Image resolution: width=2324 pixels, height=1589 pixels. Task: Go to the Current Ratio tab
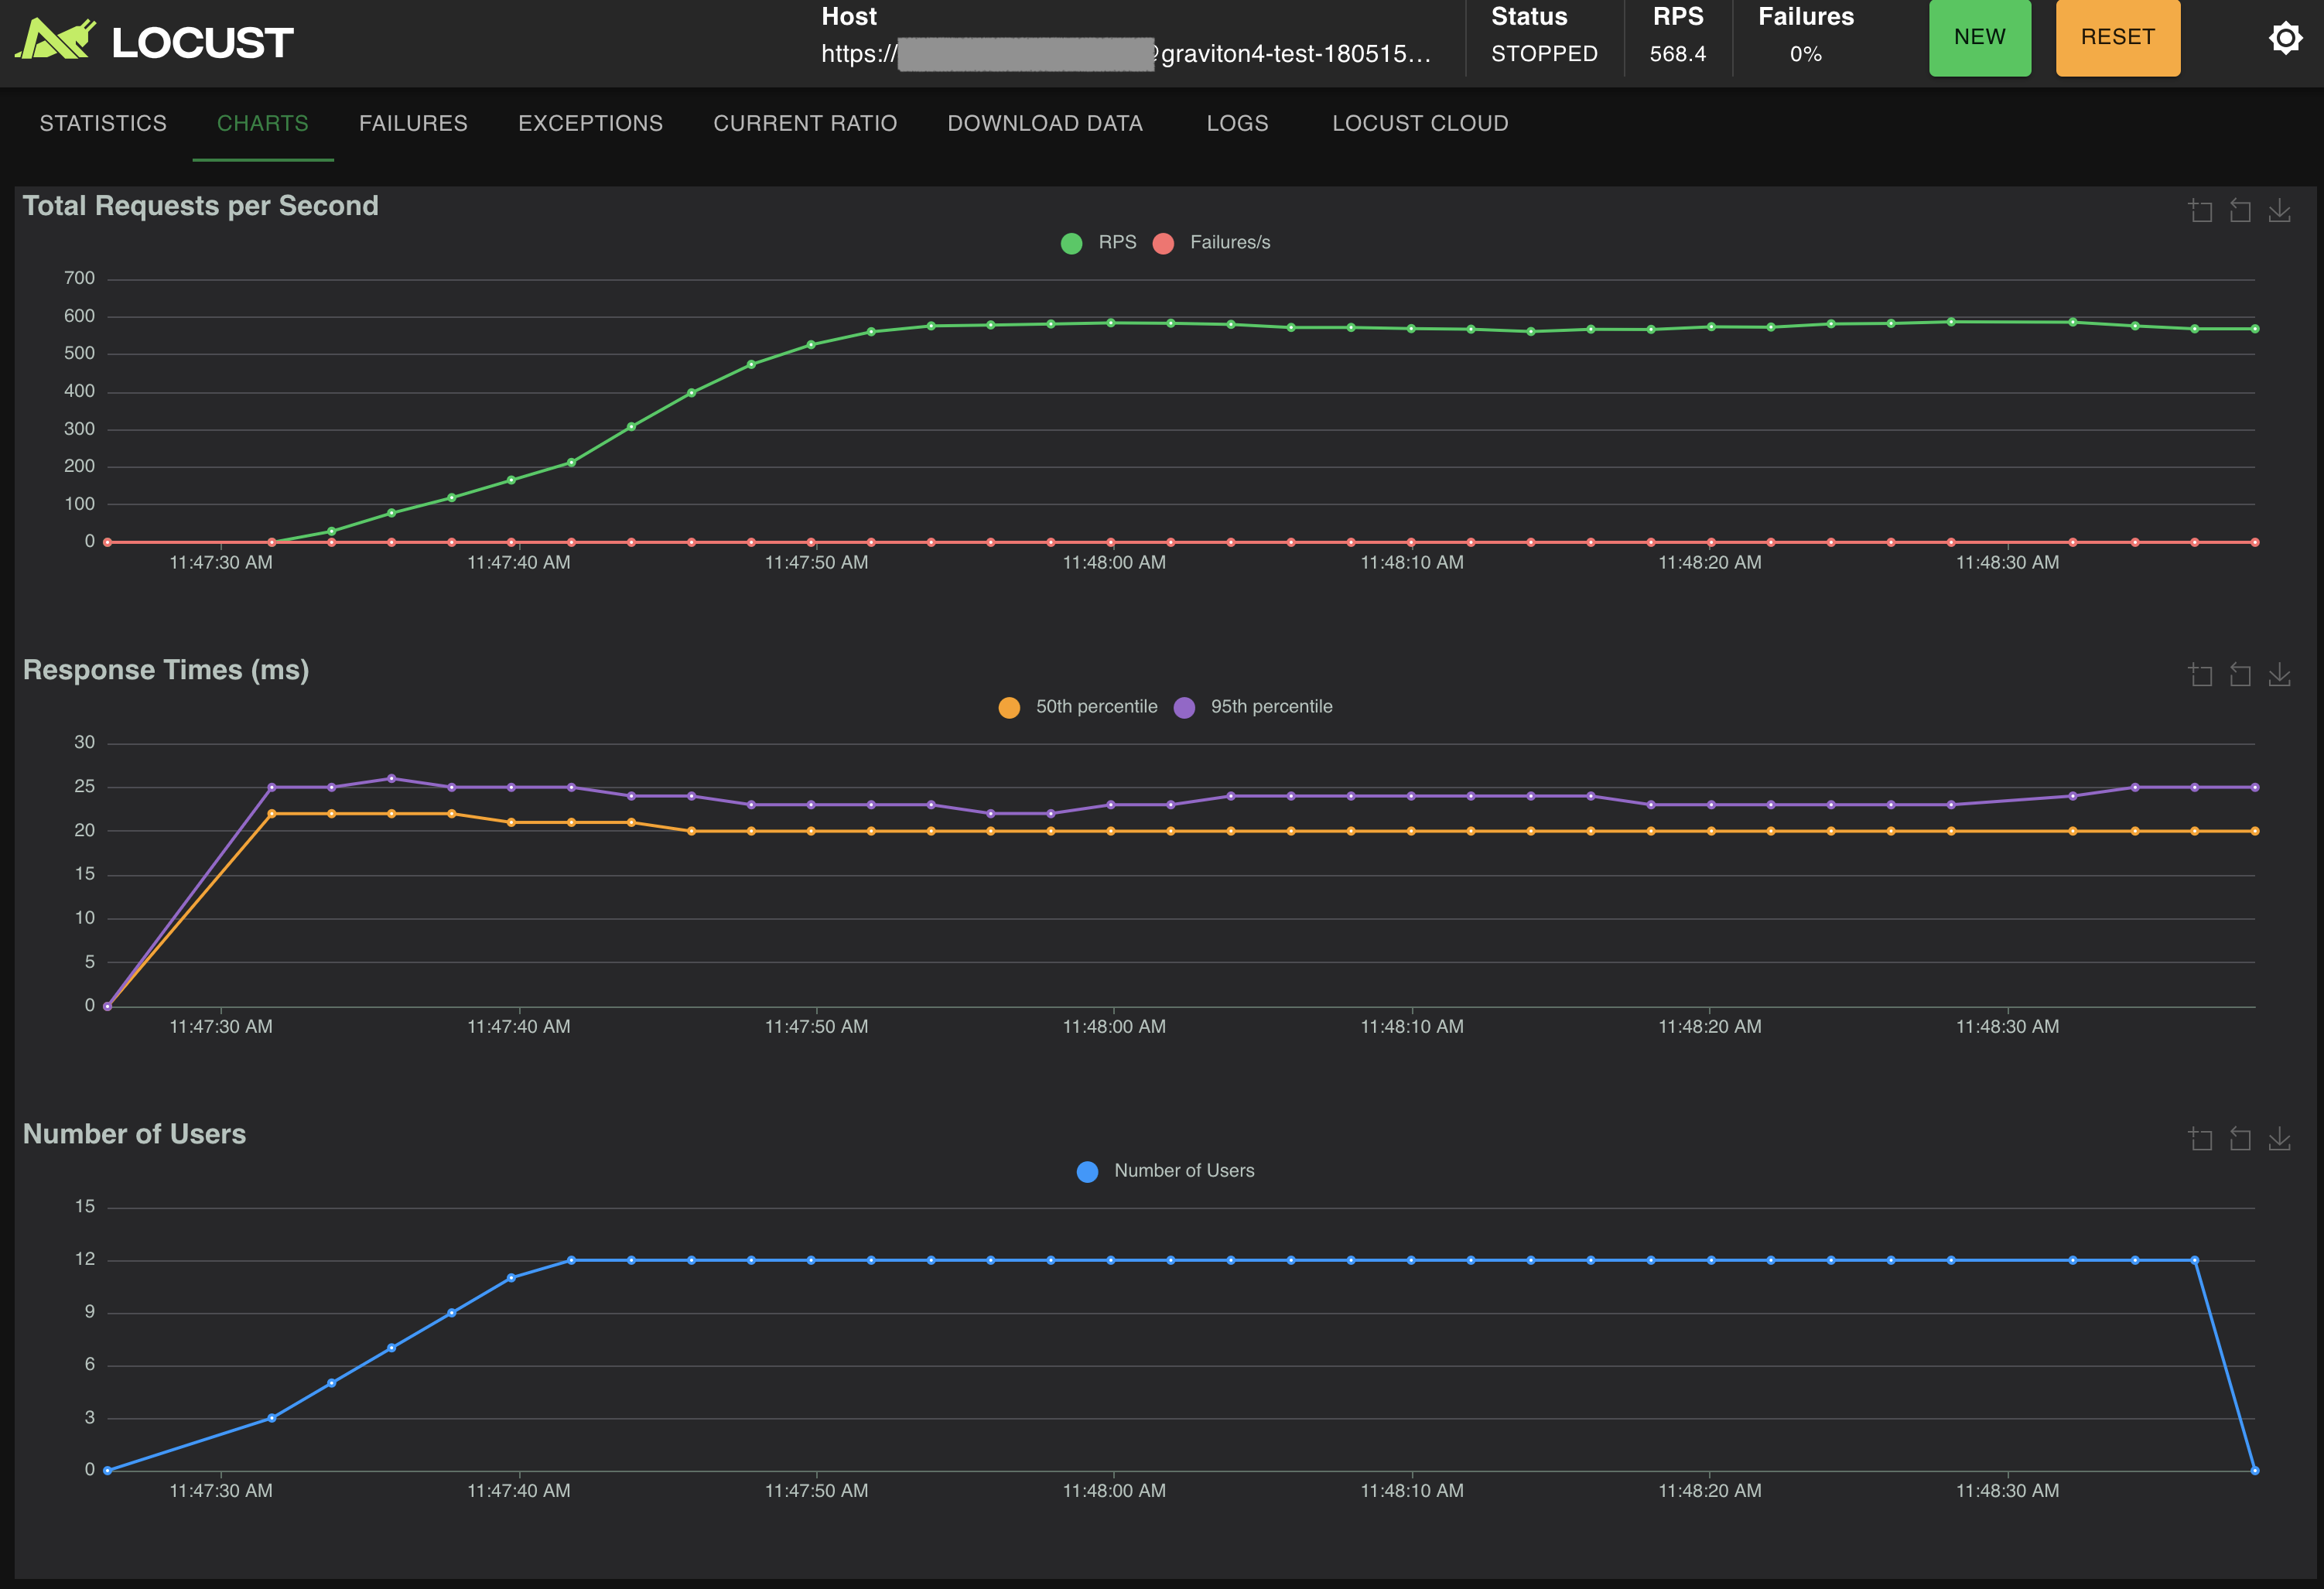805,123
